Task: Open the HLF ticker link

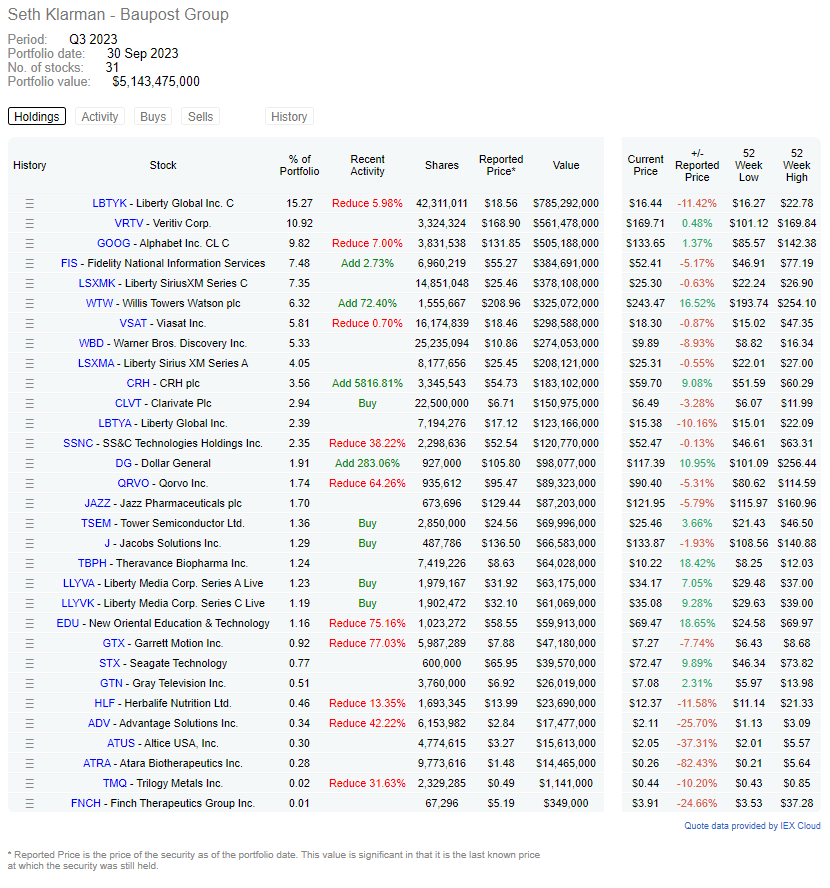Action: pos(105,703)
